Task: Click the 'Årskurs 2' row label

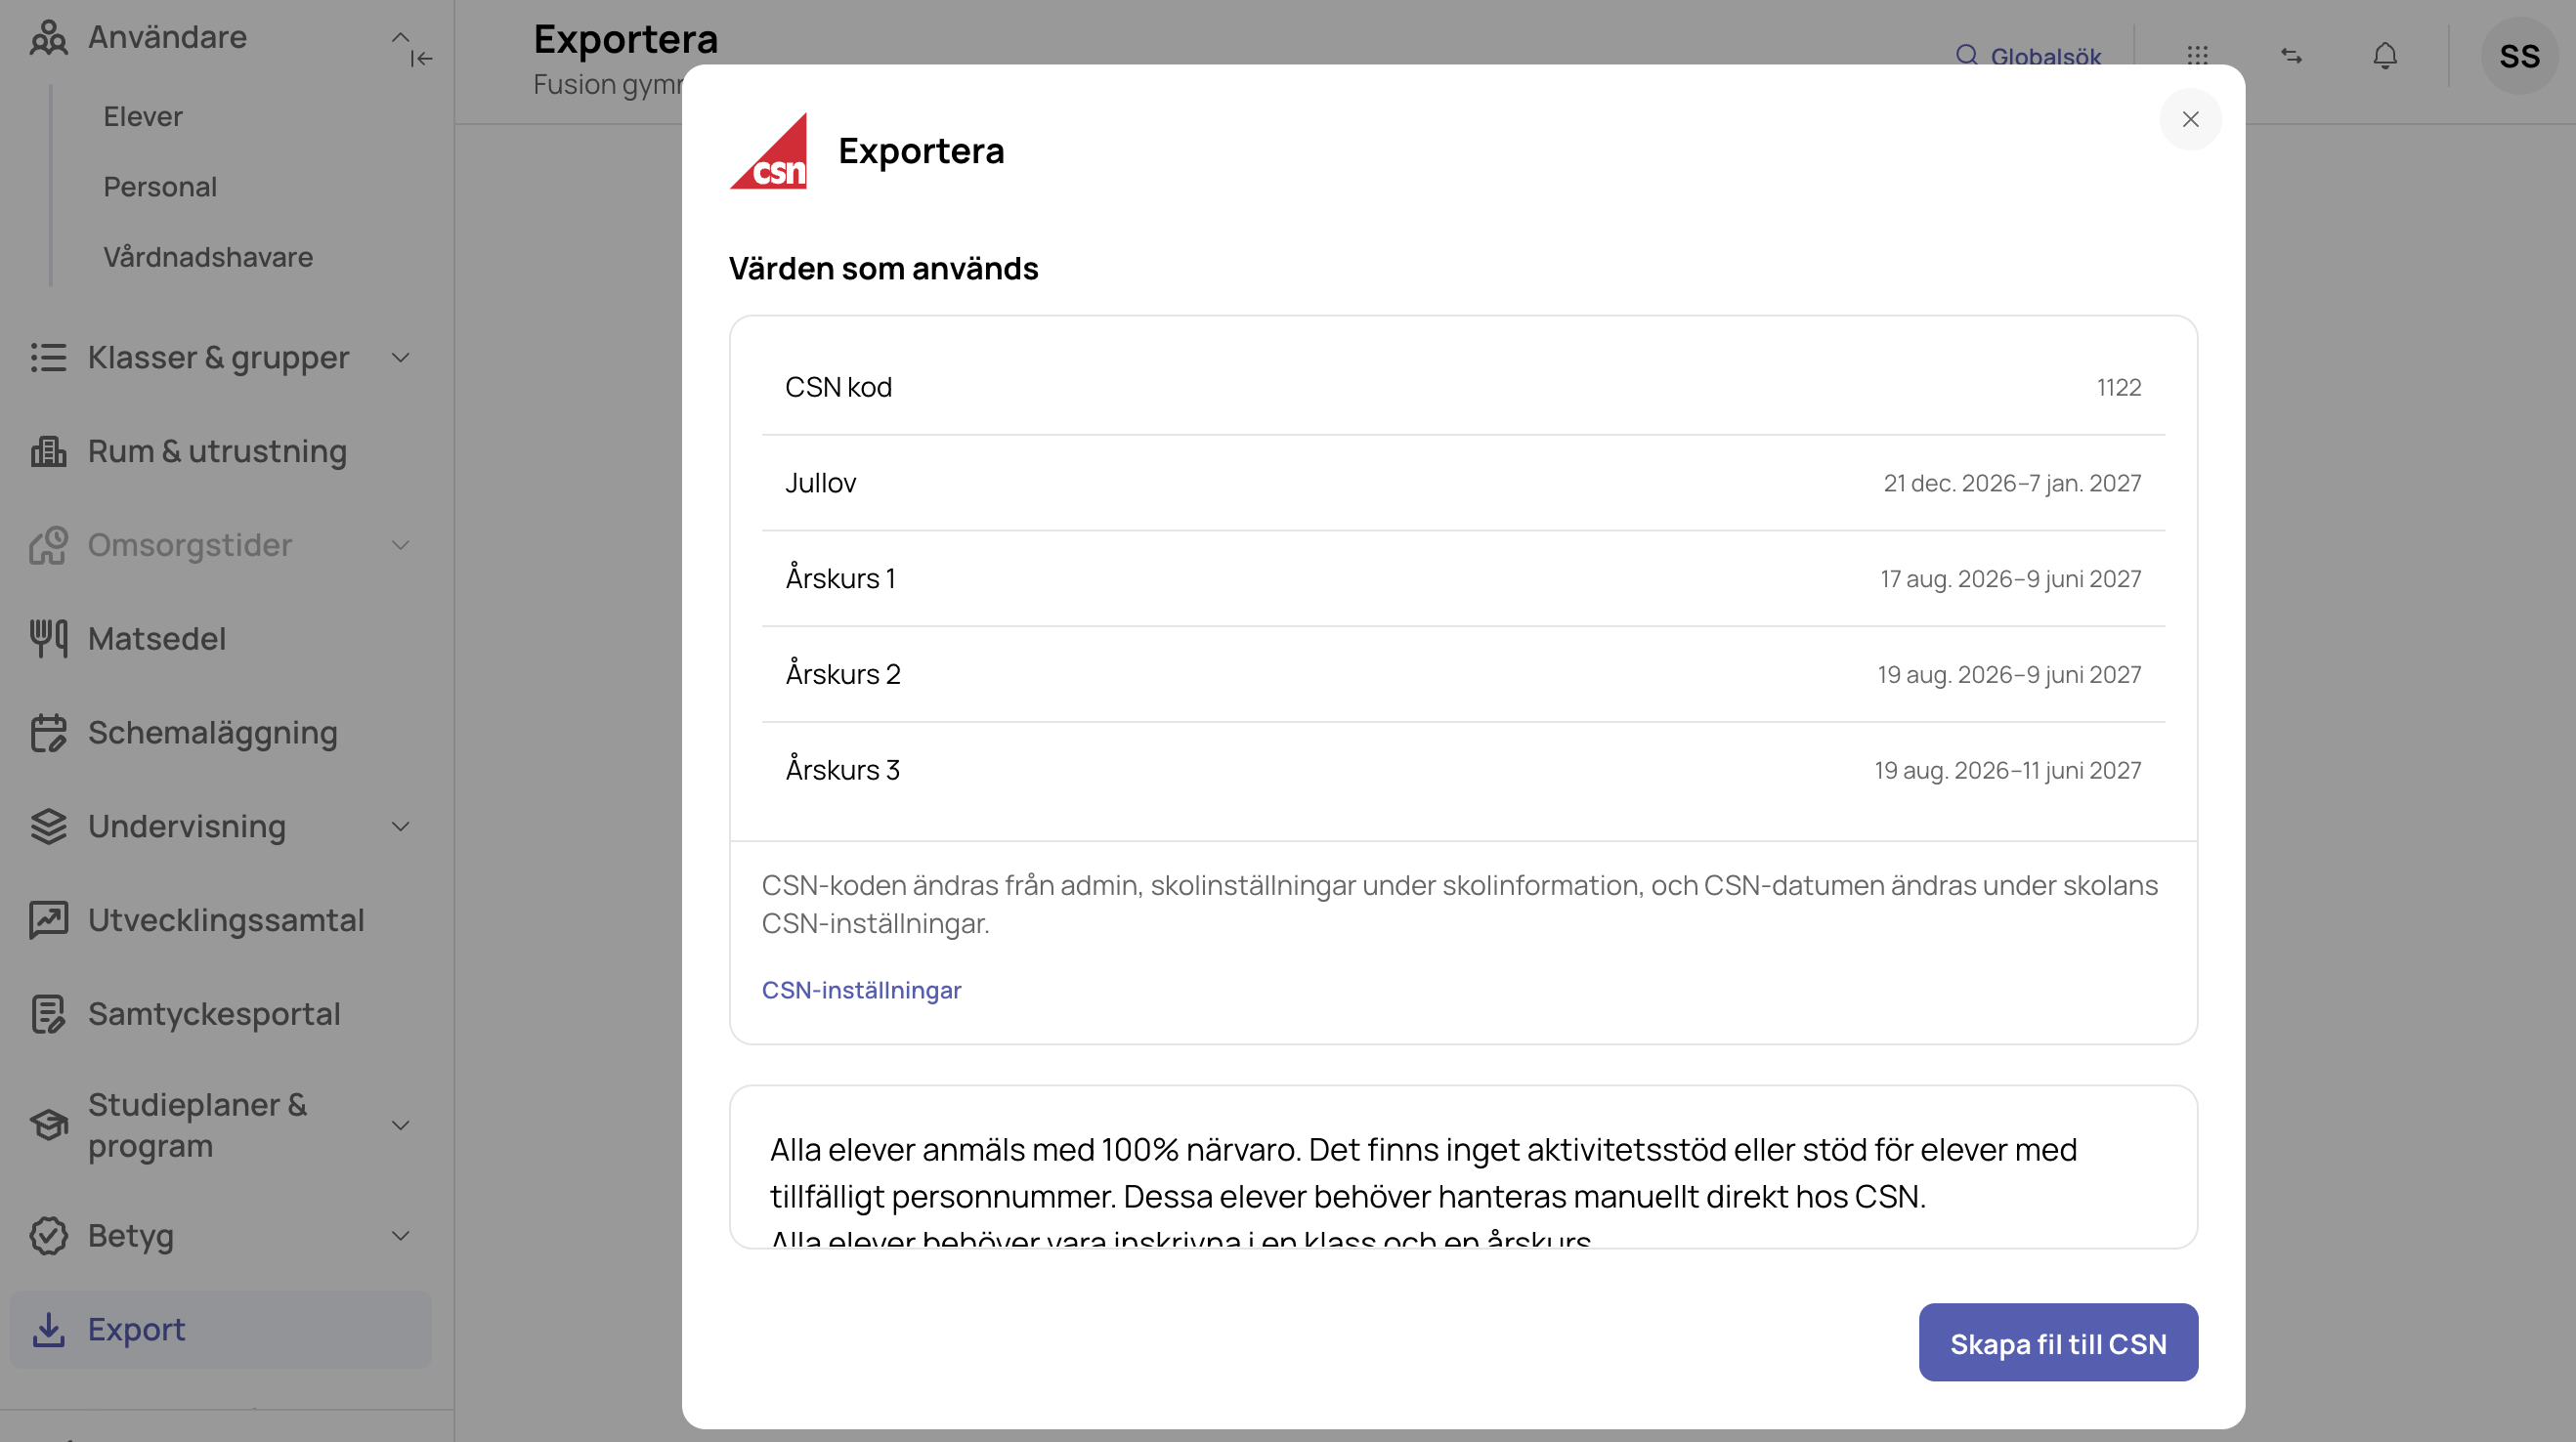Action: (842, 675)
